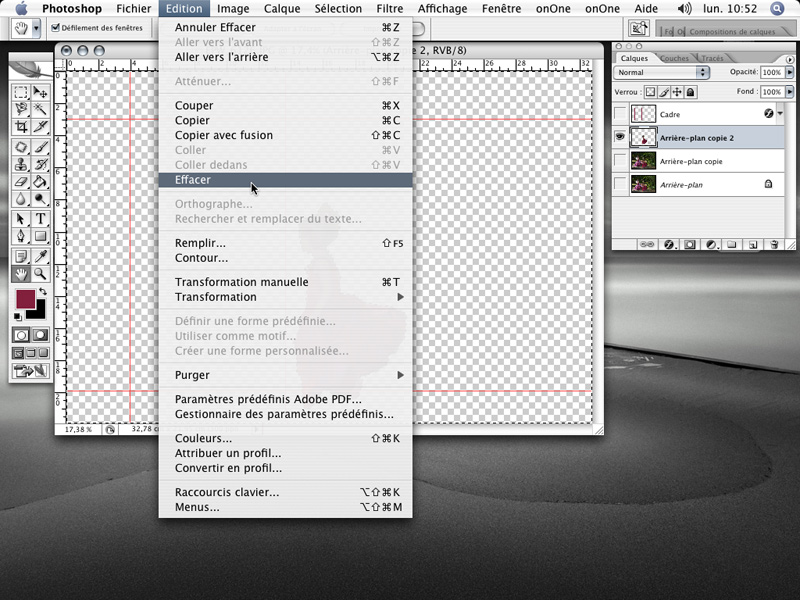The image size is (800, 600).
Task: Select the Eyedropper tool
Action: tap(40, 257)
